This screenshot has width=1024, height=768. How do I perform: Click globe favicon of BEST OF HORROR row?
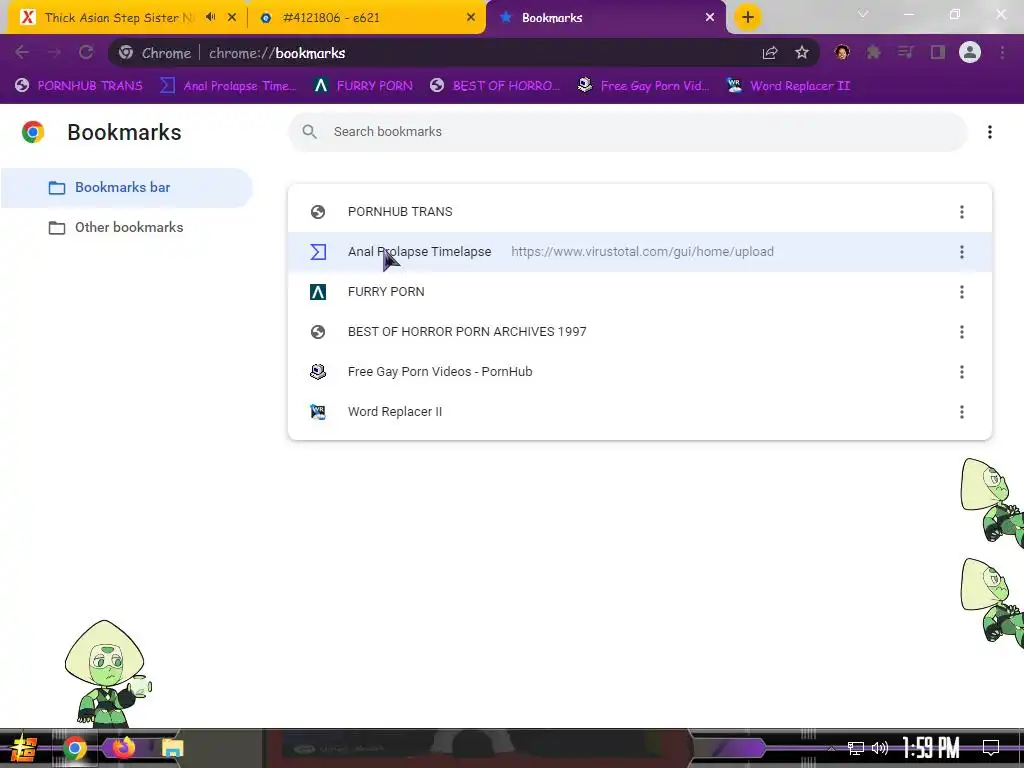click(x=318, y=332)
